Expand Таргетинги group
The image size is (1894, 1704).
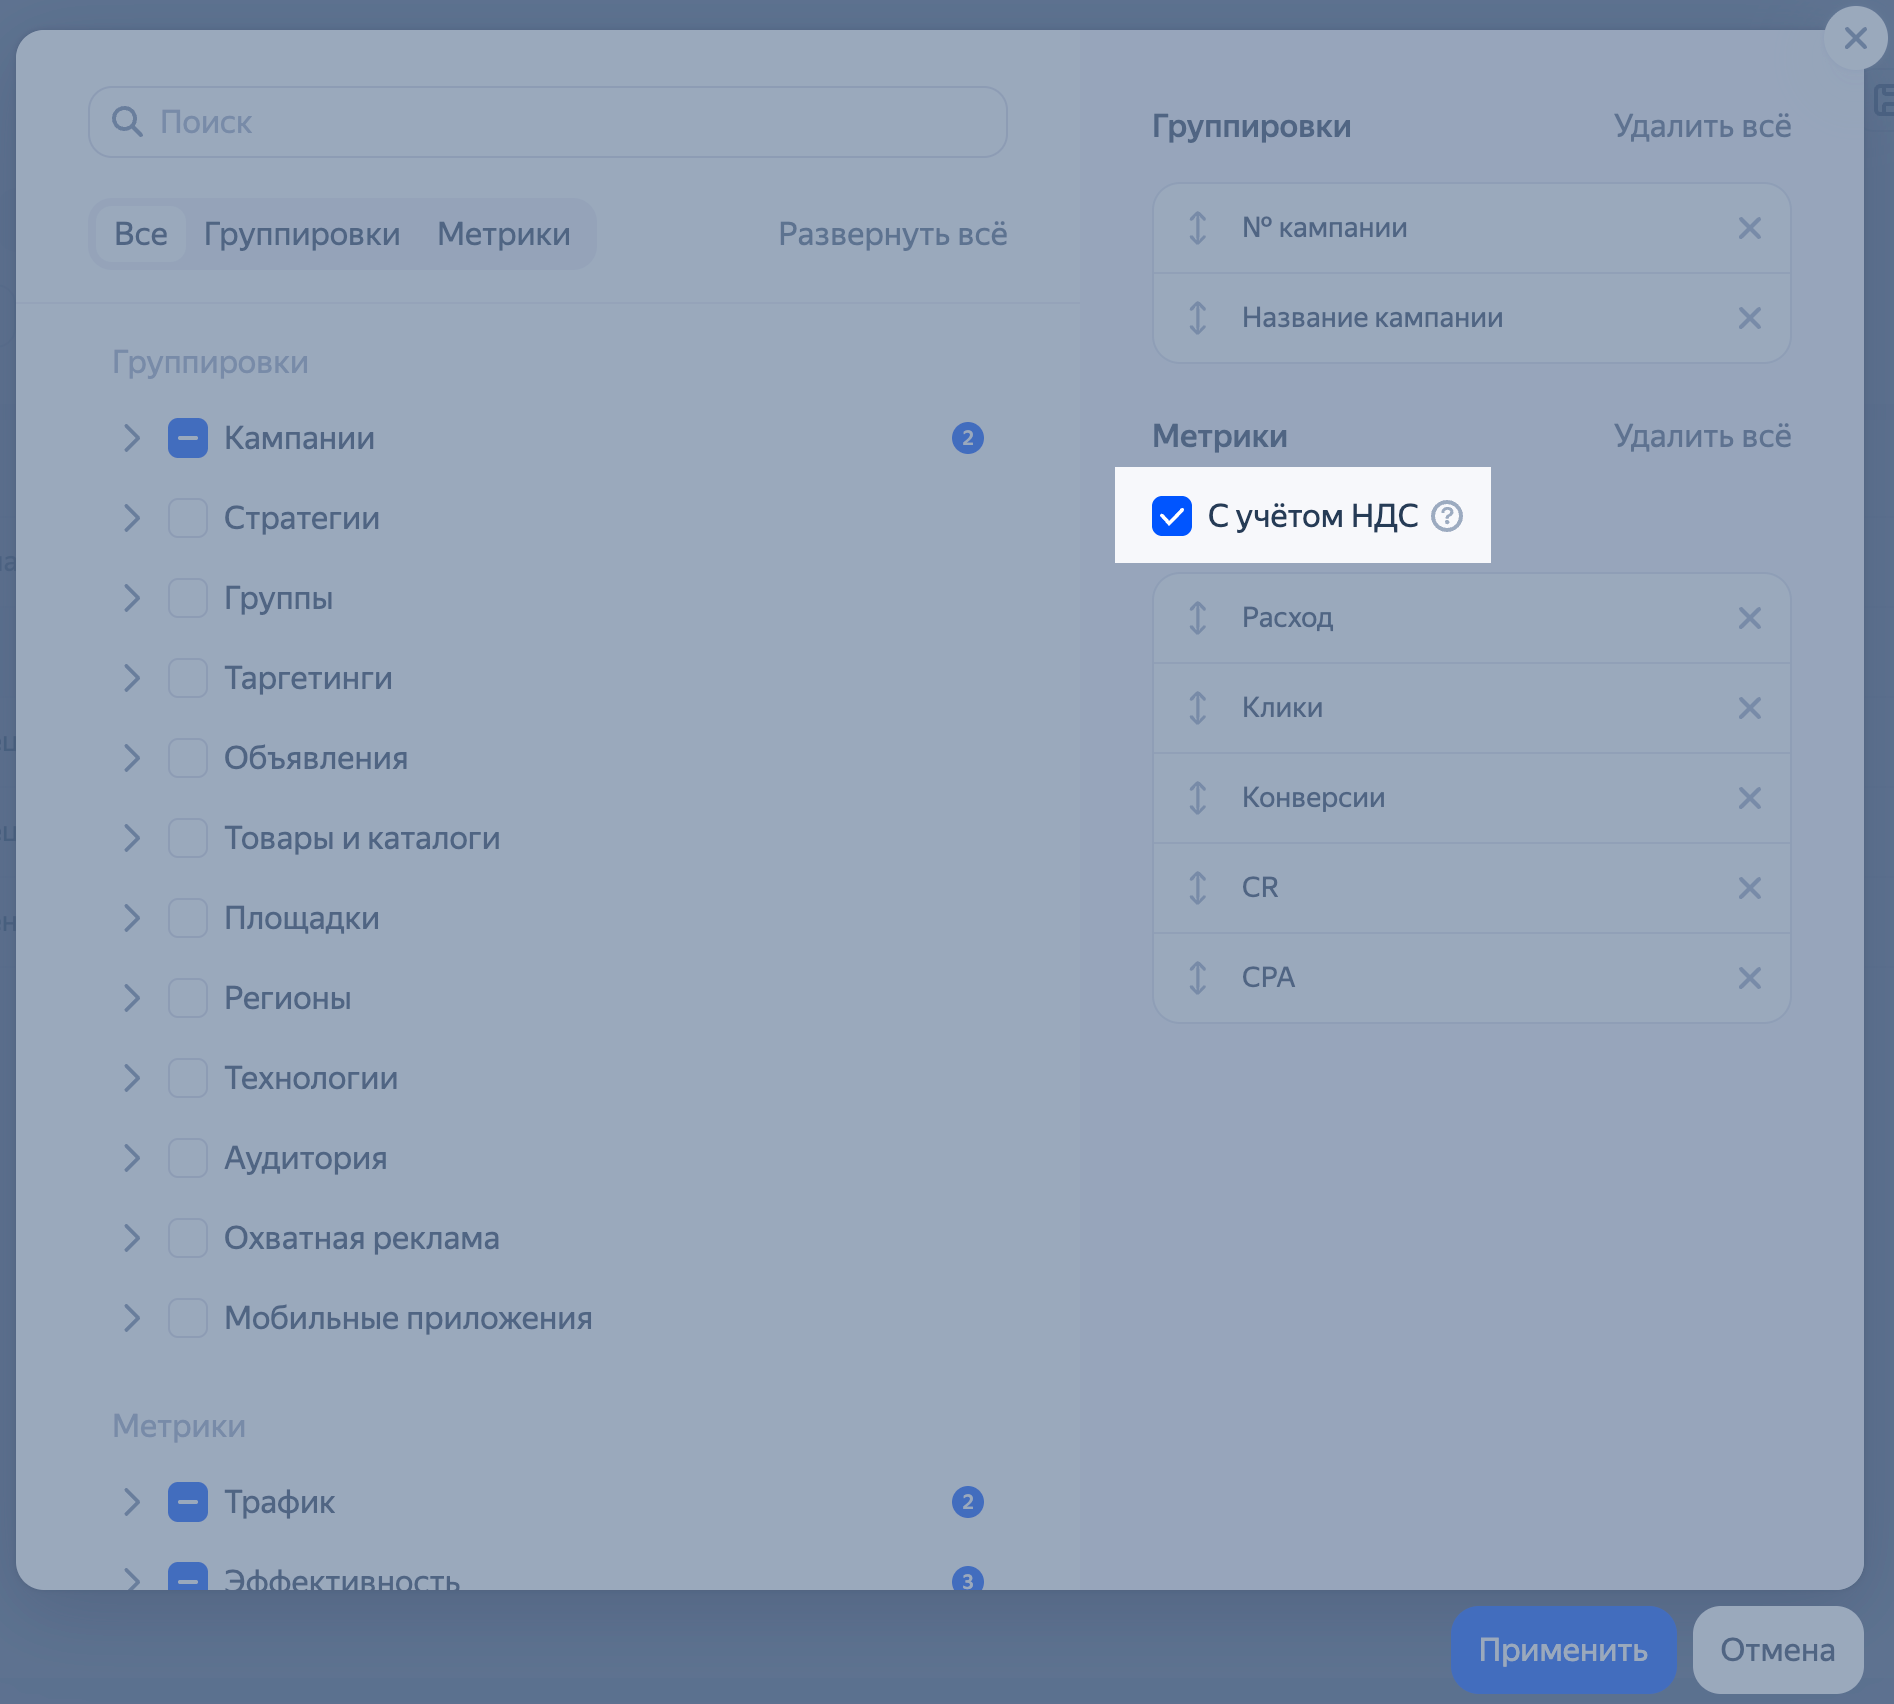pyautogui.click(x=131, y=678)
